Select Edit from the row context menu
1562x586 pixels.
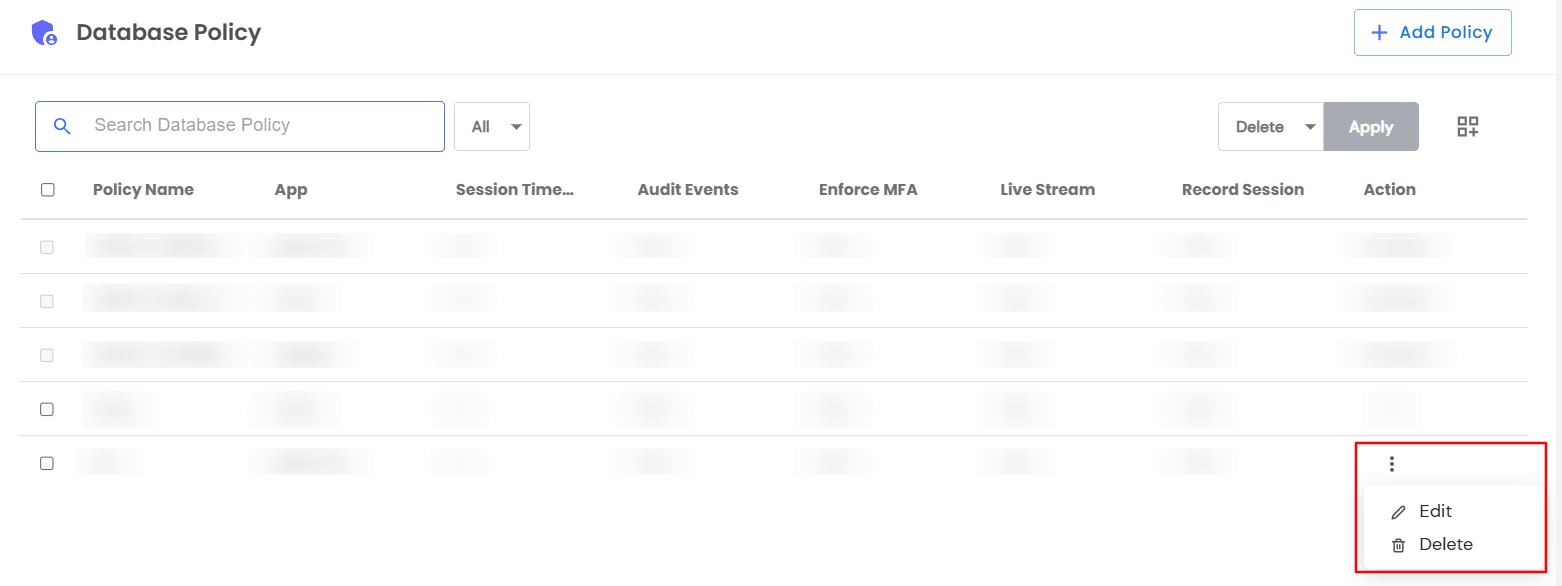(1436, 510)
